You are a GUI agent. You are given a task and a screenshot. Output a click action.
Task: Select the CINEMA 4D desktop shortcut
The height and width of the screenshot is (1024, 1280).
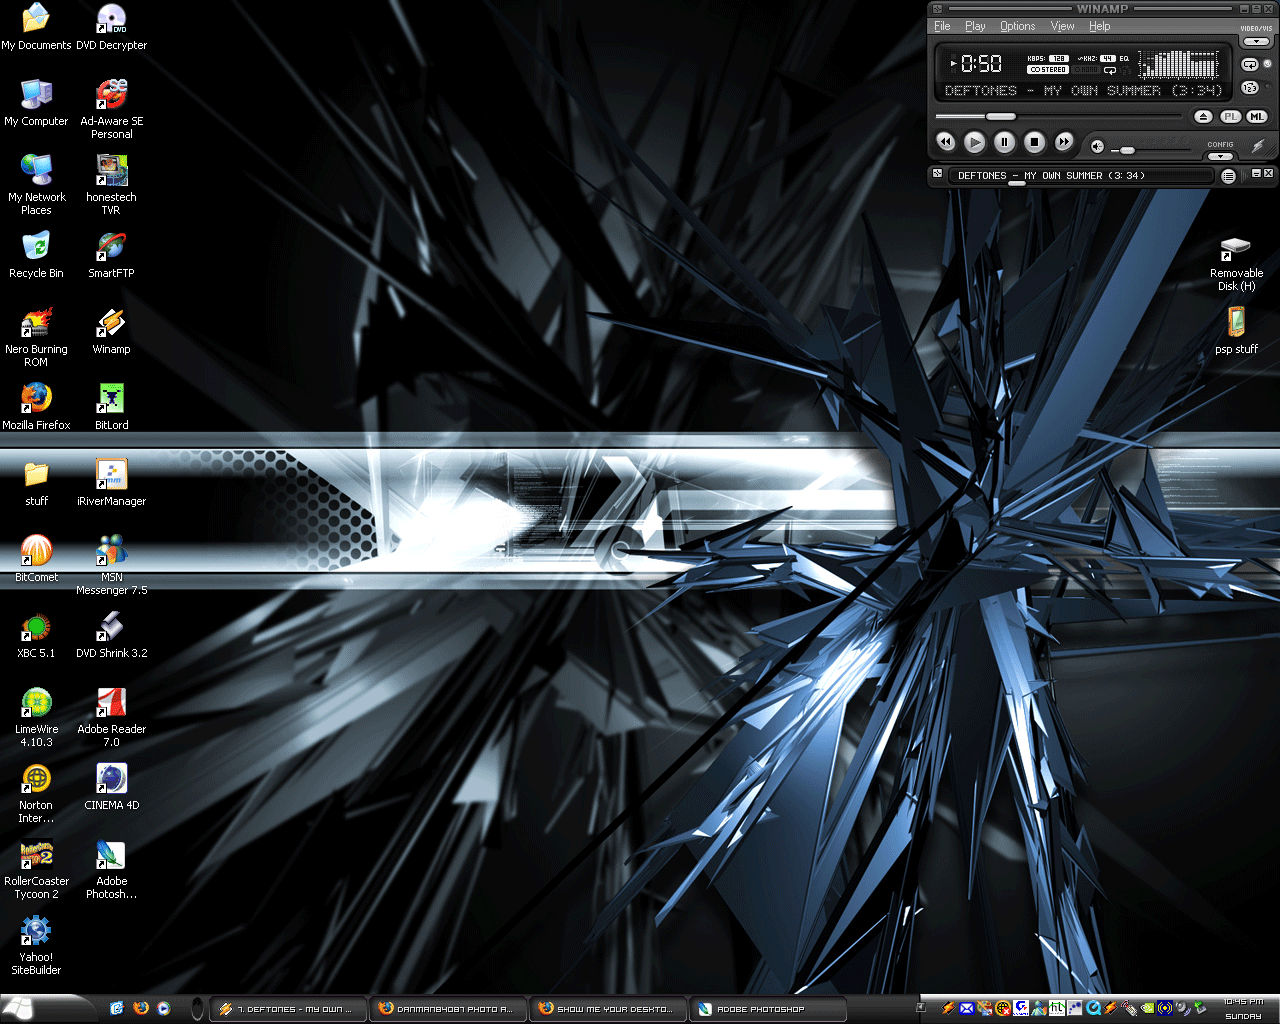(111, 787)
